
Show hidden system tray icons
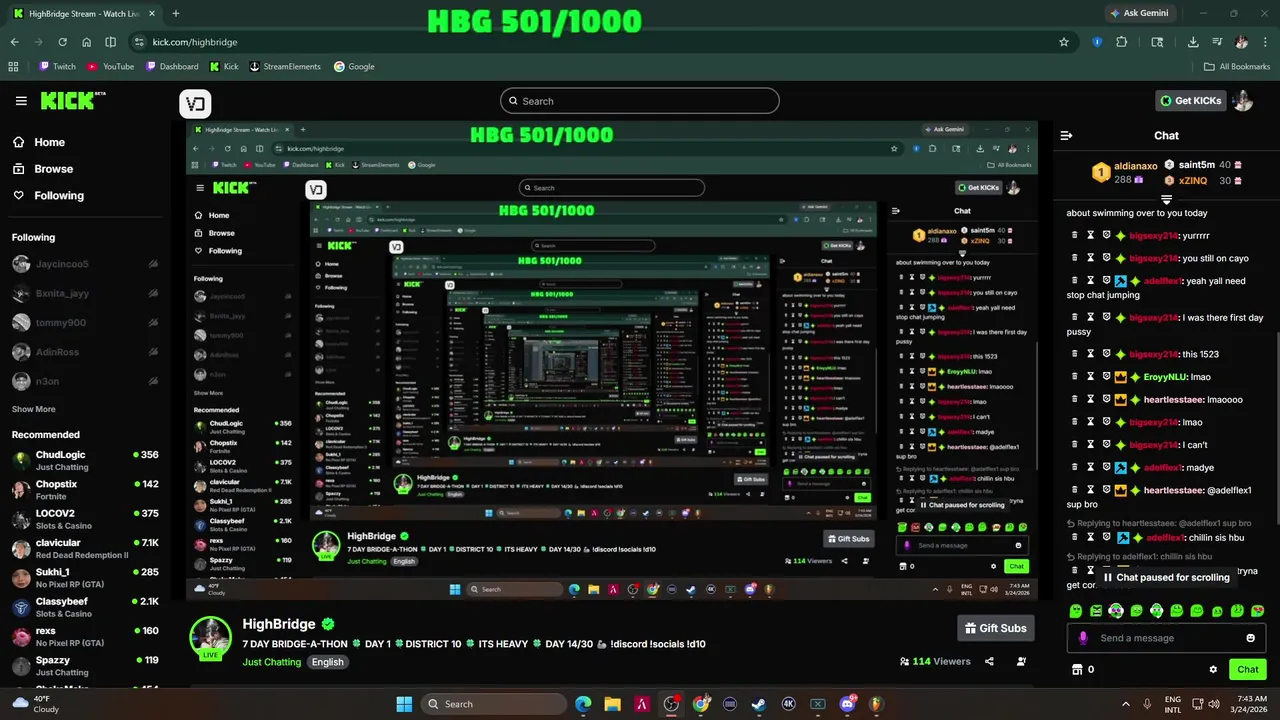pos(1125,704)
